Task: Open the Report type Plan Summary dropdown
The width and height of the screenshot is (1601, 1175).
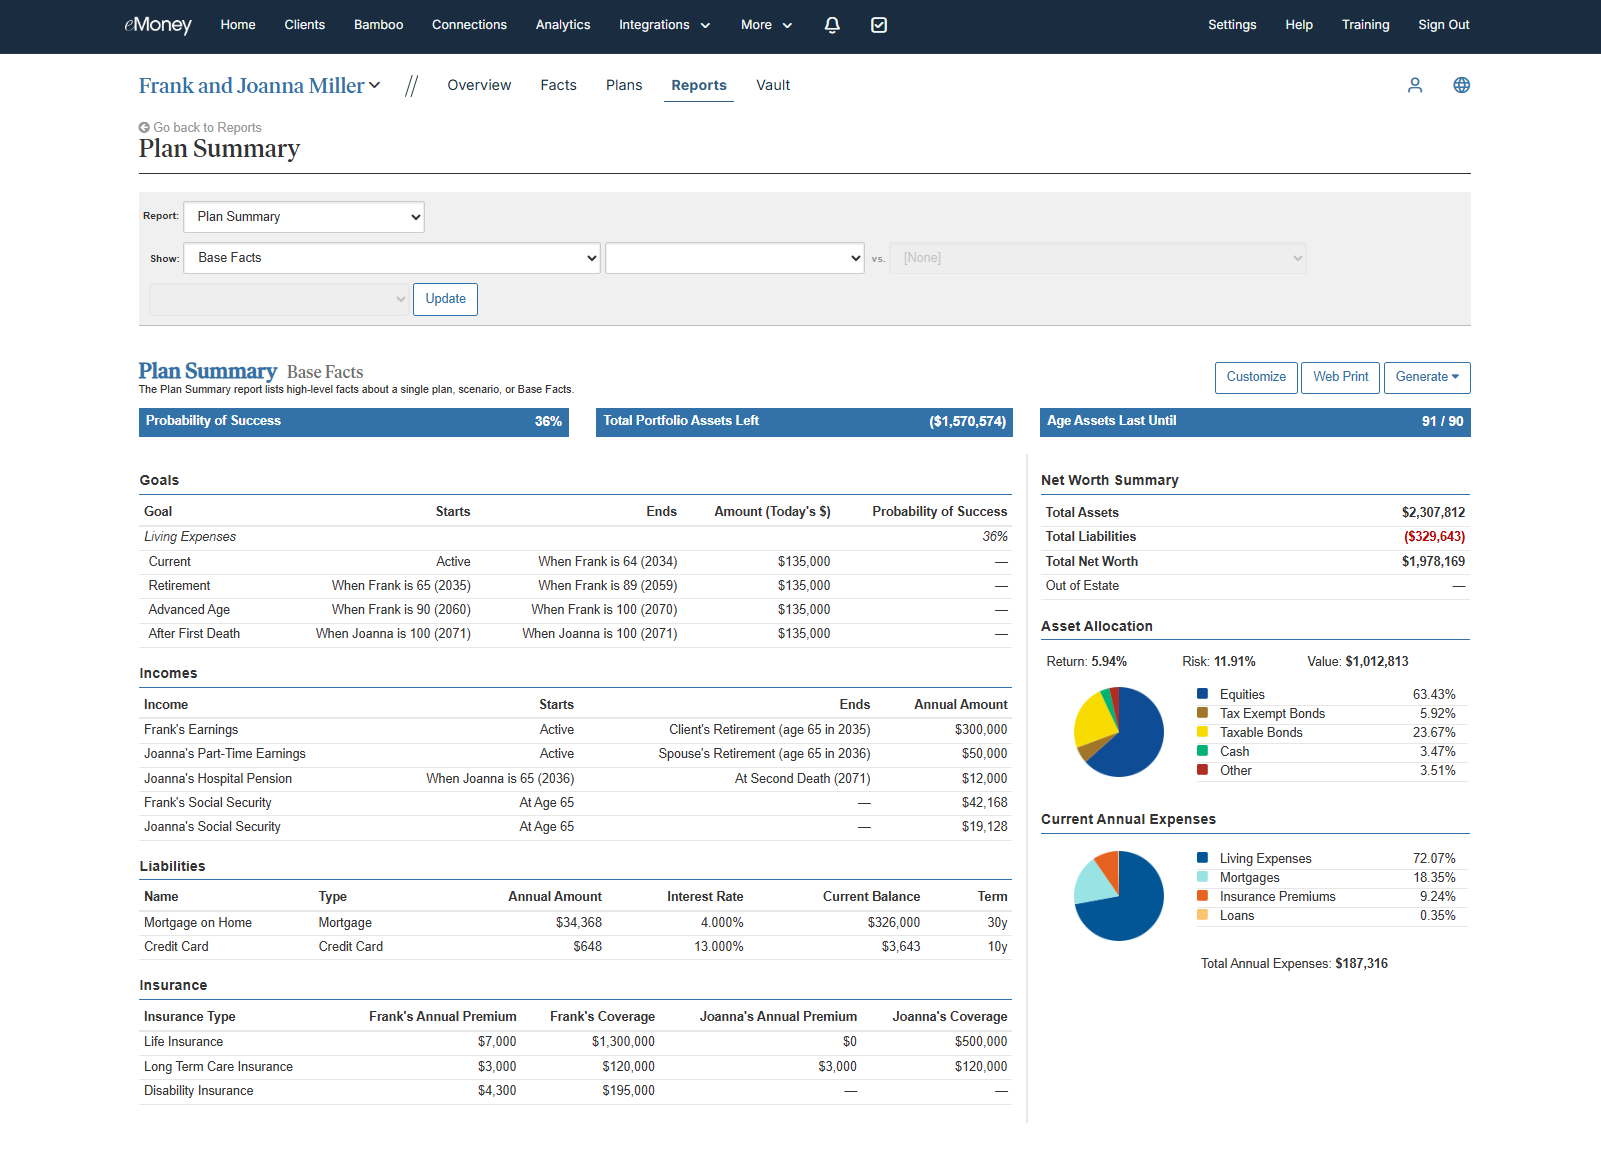Action: point(304,217)
